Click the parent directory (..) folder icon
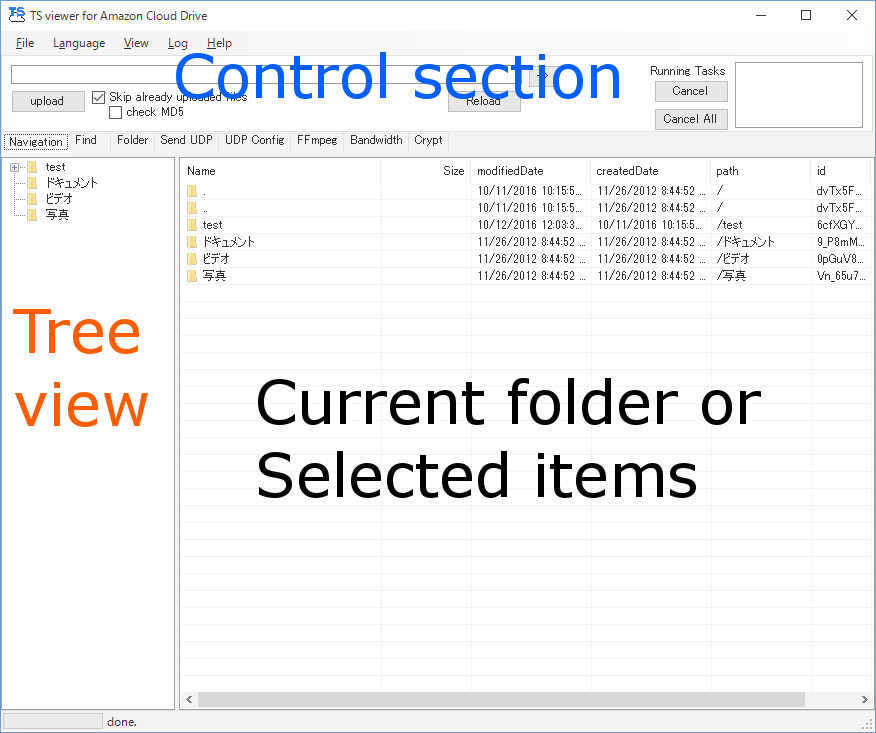 [192, 208]
